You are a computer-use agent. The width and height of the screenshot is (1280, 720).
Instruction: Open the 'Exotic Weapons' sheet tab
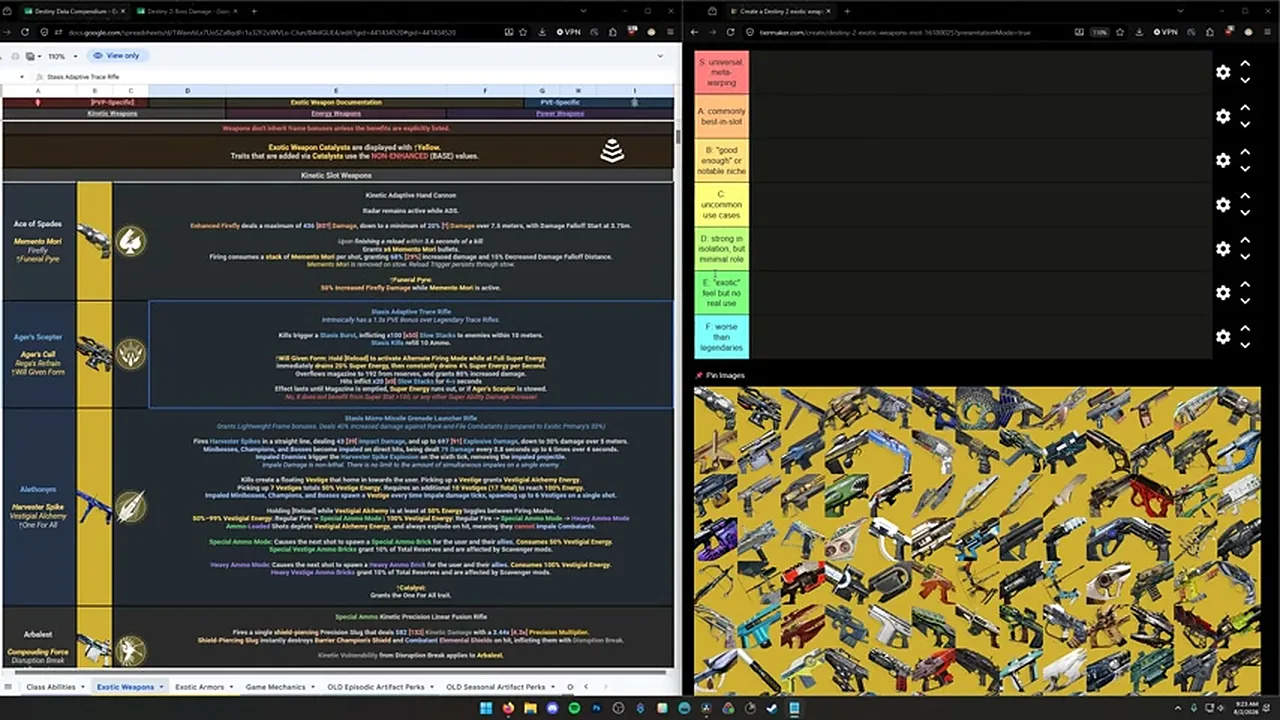tap(125, 687)
